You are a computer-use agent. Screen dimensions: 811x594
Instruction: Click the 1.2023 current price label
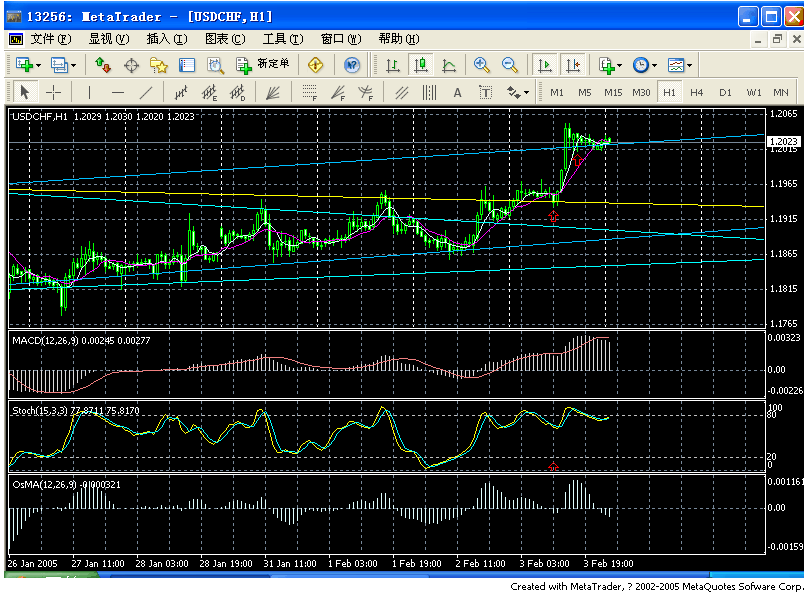coord(782,142)
